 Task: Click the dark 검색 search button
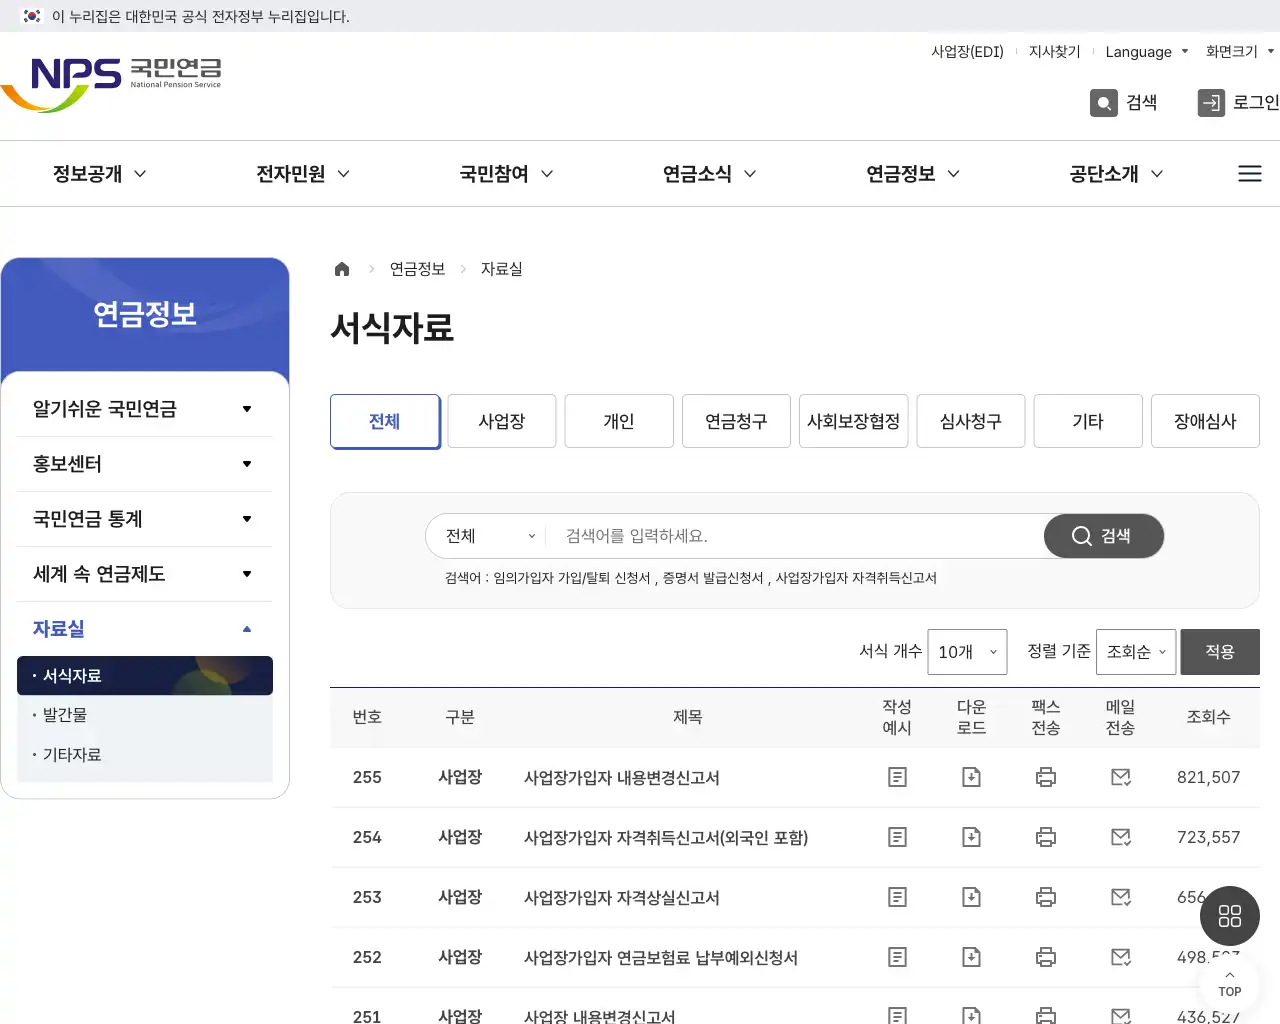1104,536
